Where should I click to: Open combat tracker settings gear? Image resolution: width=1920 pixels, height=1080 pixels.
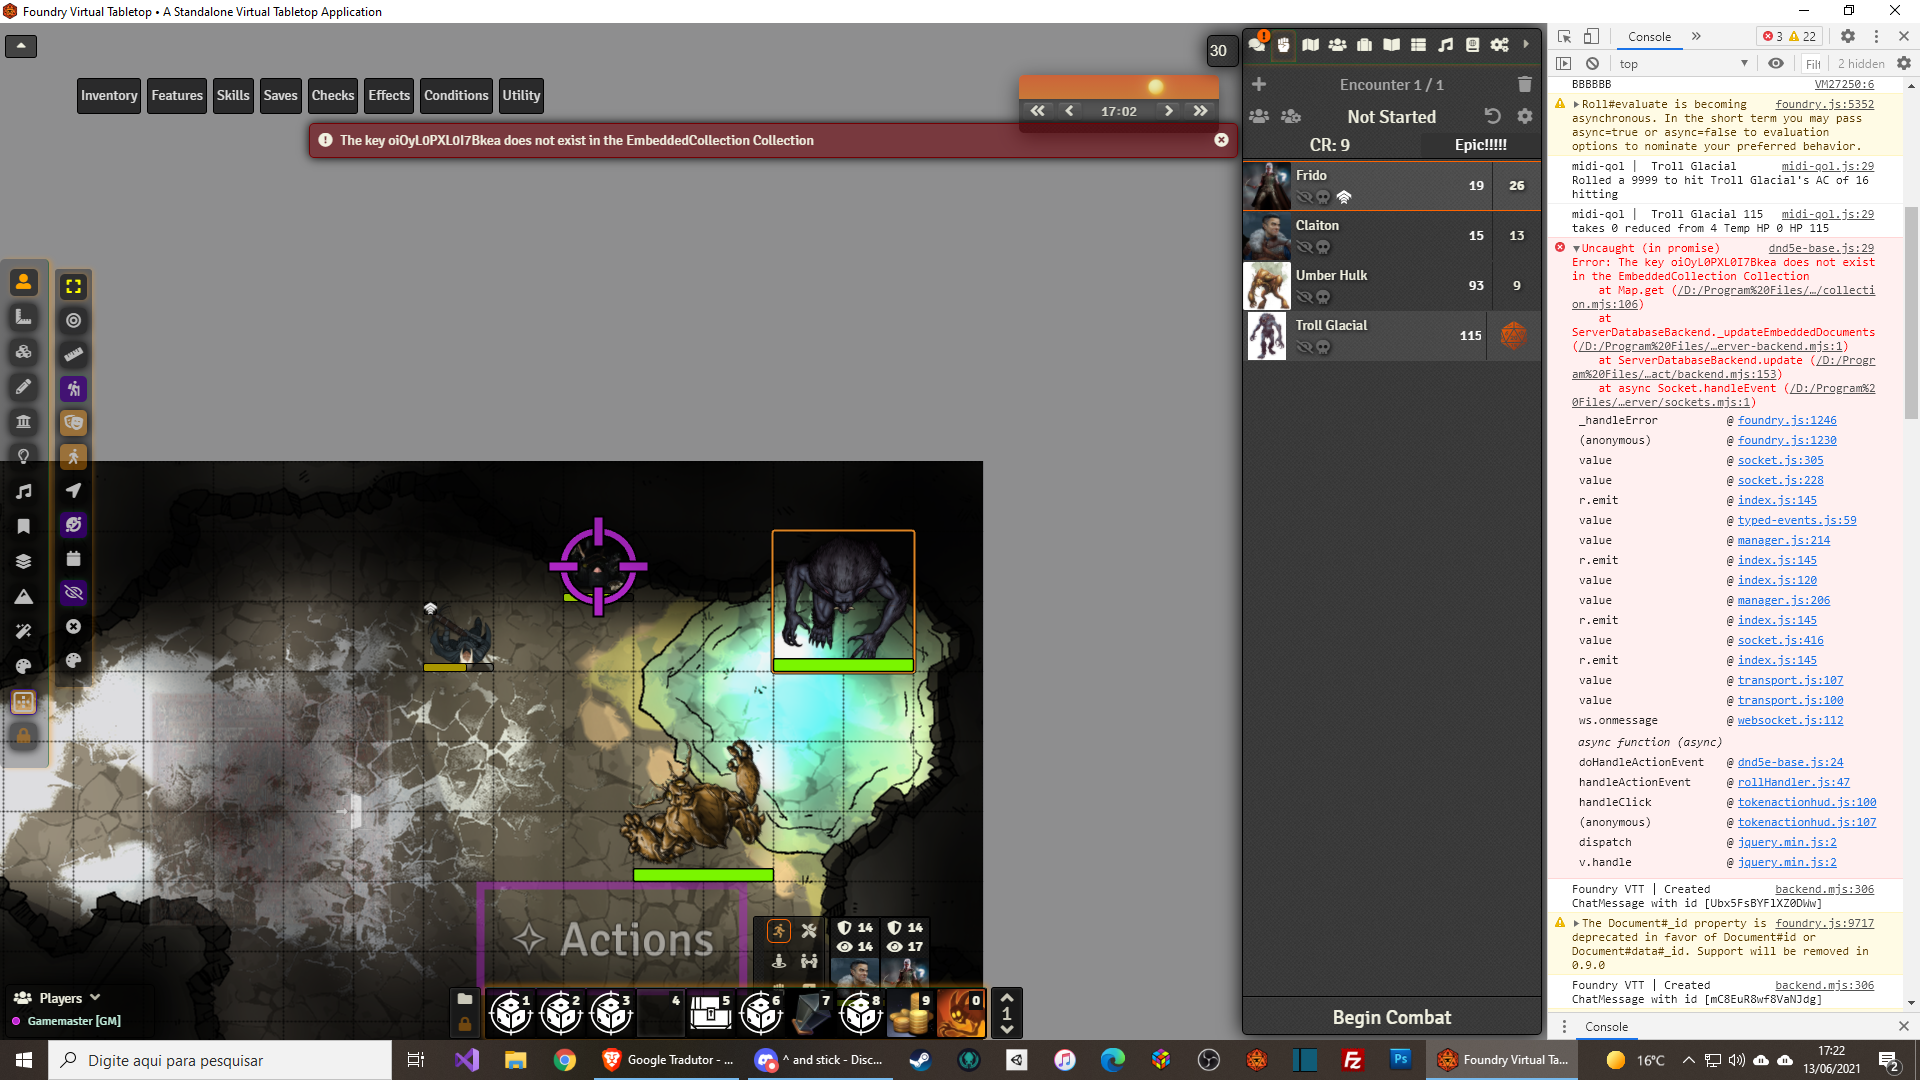click(1524, 116)
